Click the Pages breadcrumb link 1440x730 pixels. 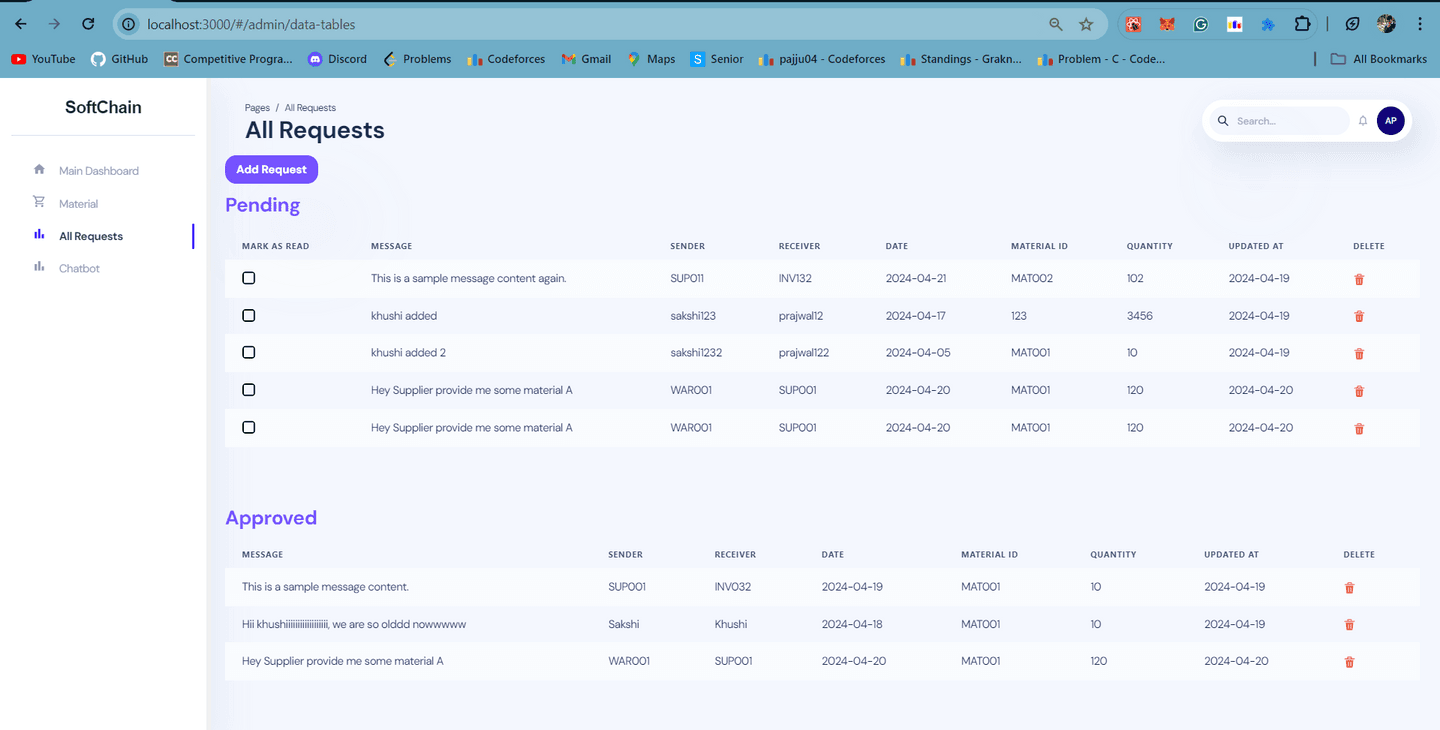click(257, 107)
